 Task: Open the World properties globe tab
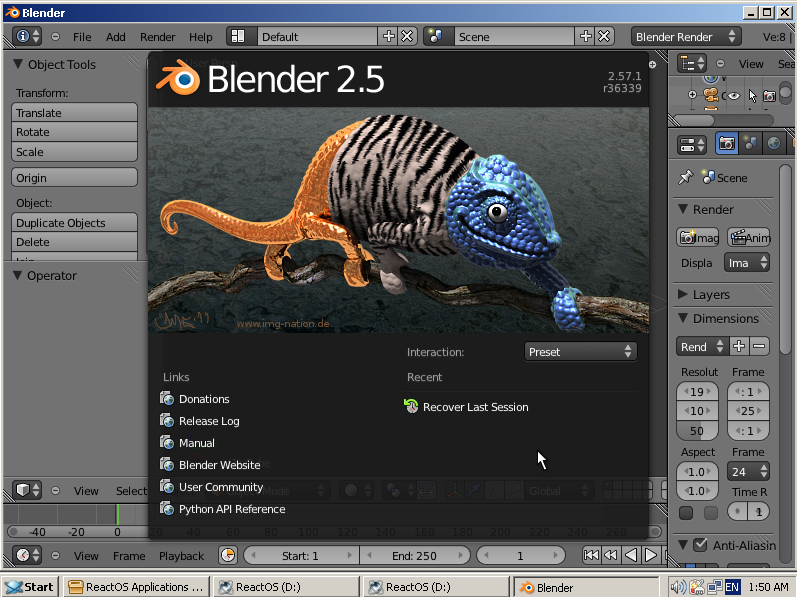774,144
